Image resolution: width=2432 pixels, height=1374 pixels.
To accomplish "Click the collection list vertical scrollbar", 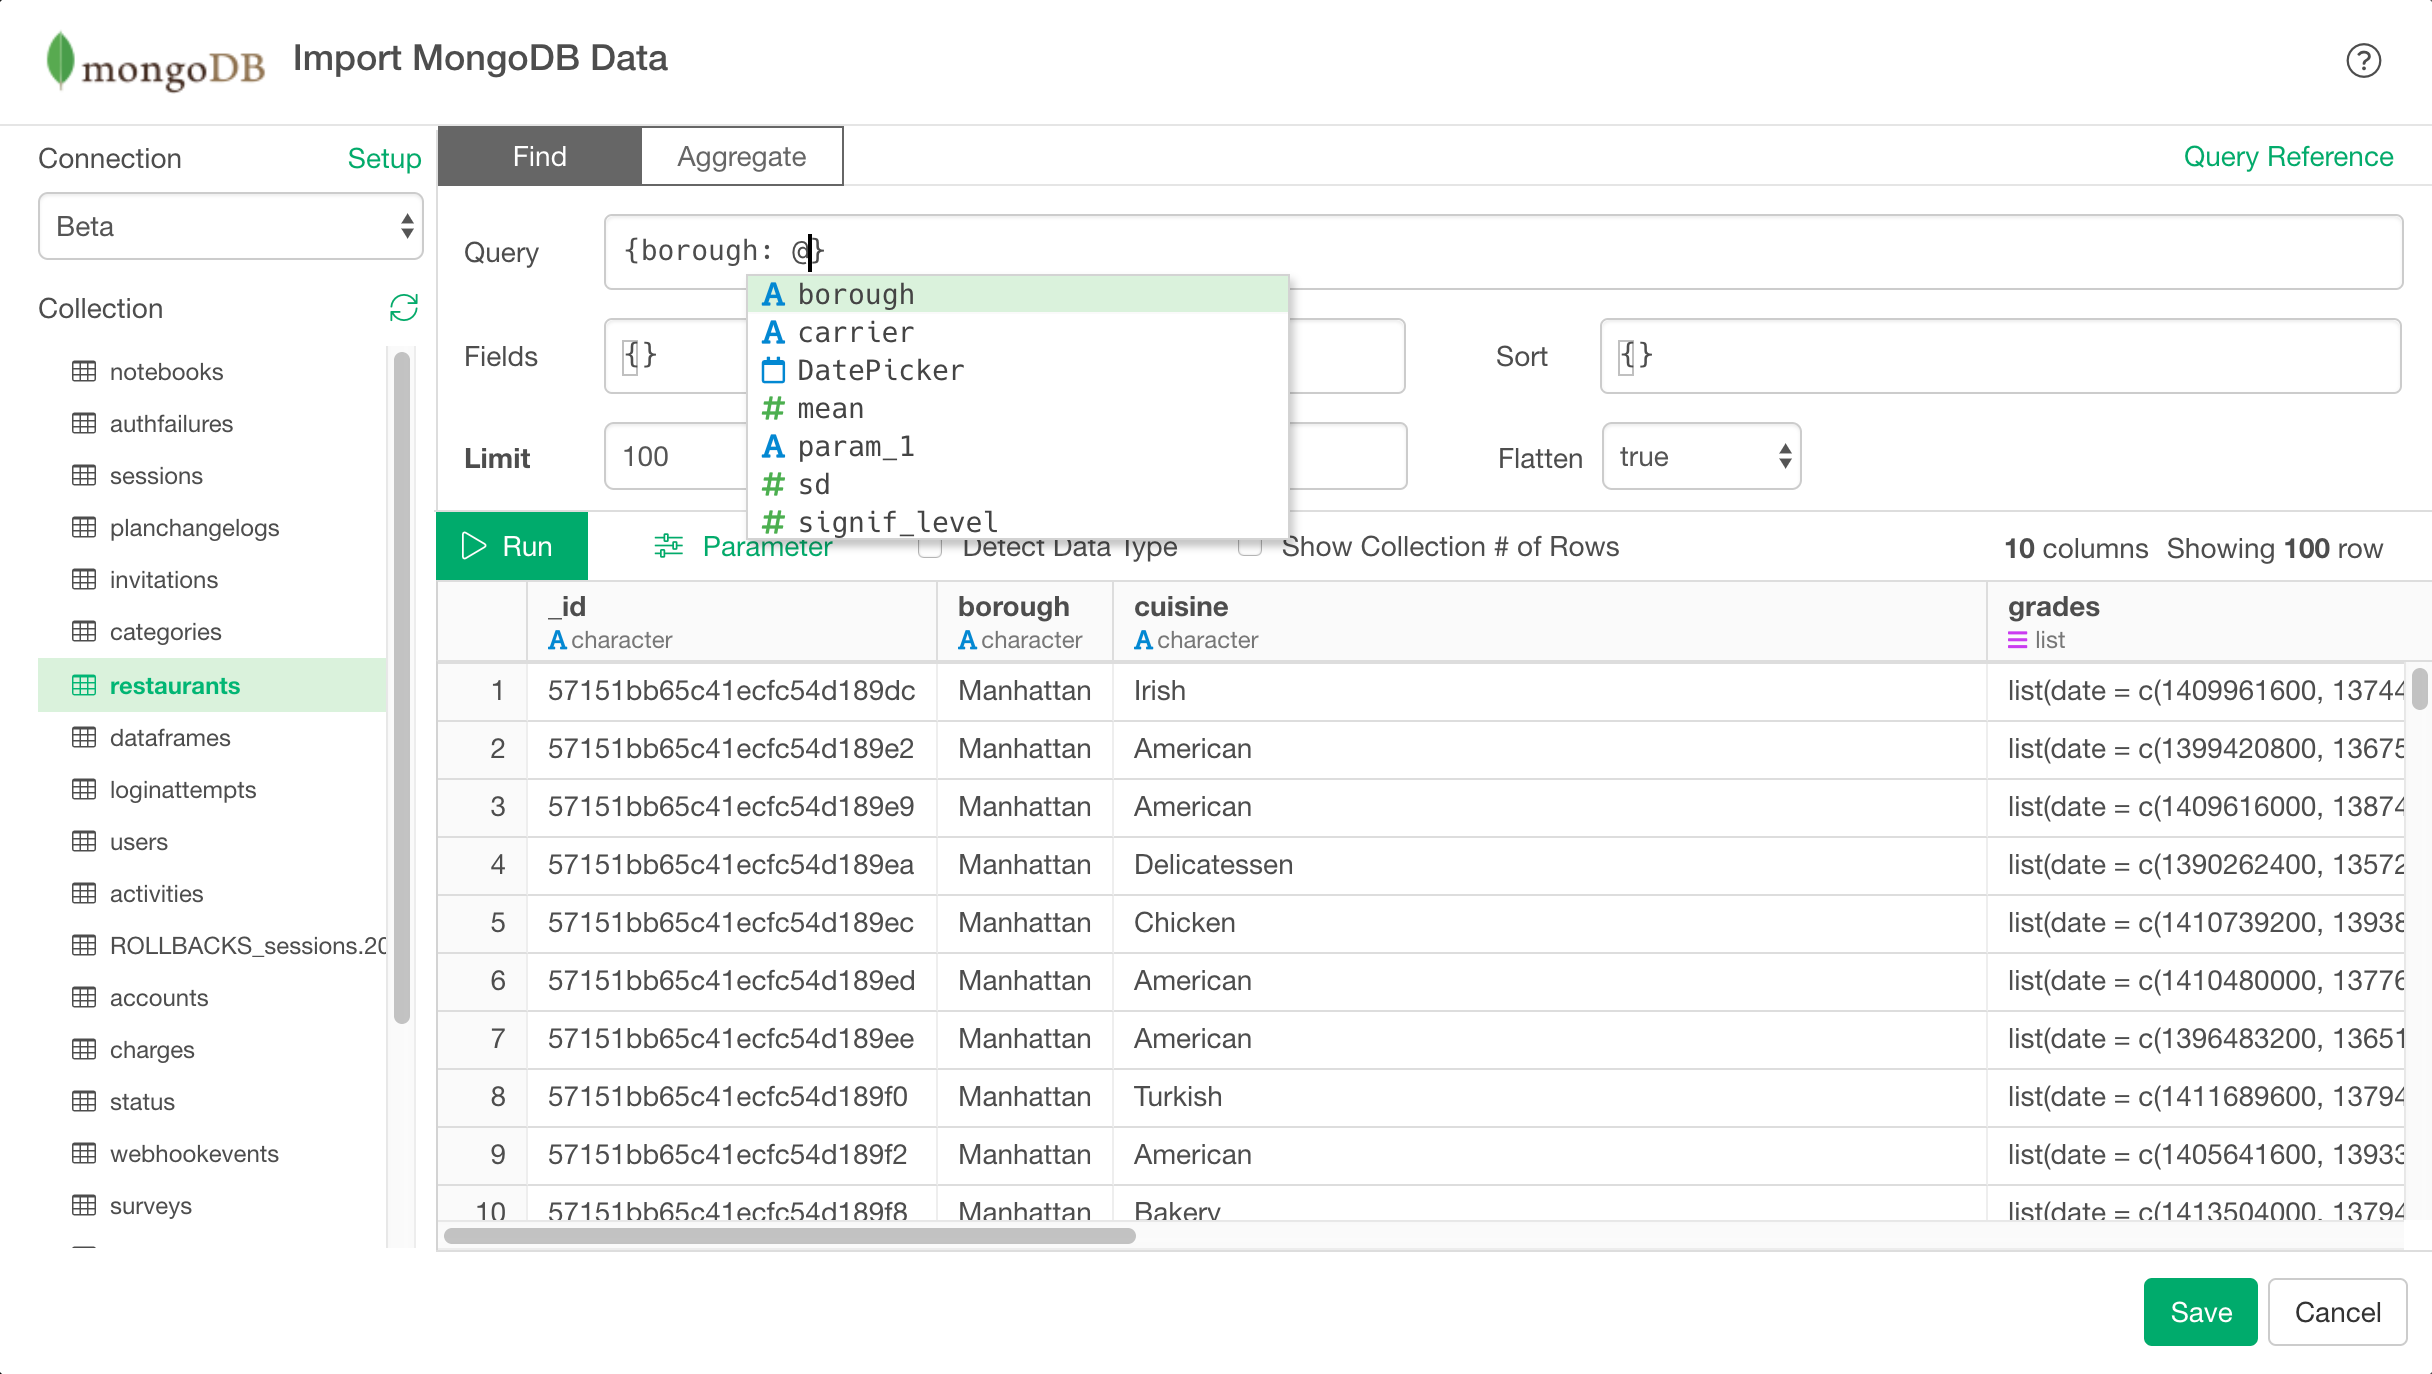I will pyautogui.click(x=402, y=688).
